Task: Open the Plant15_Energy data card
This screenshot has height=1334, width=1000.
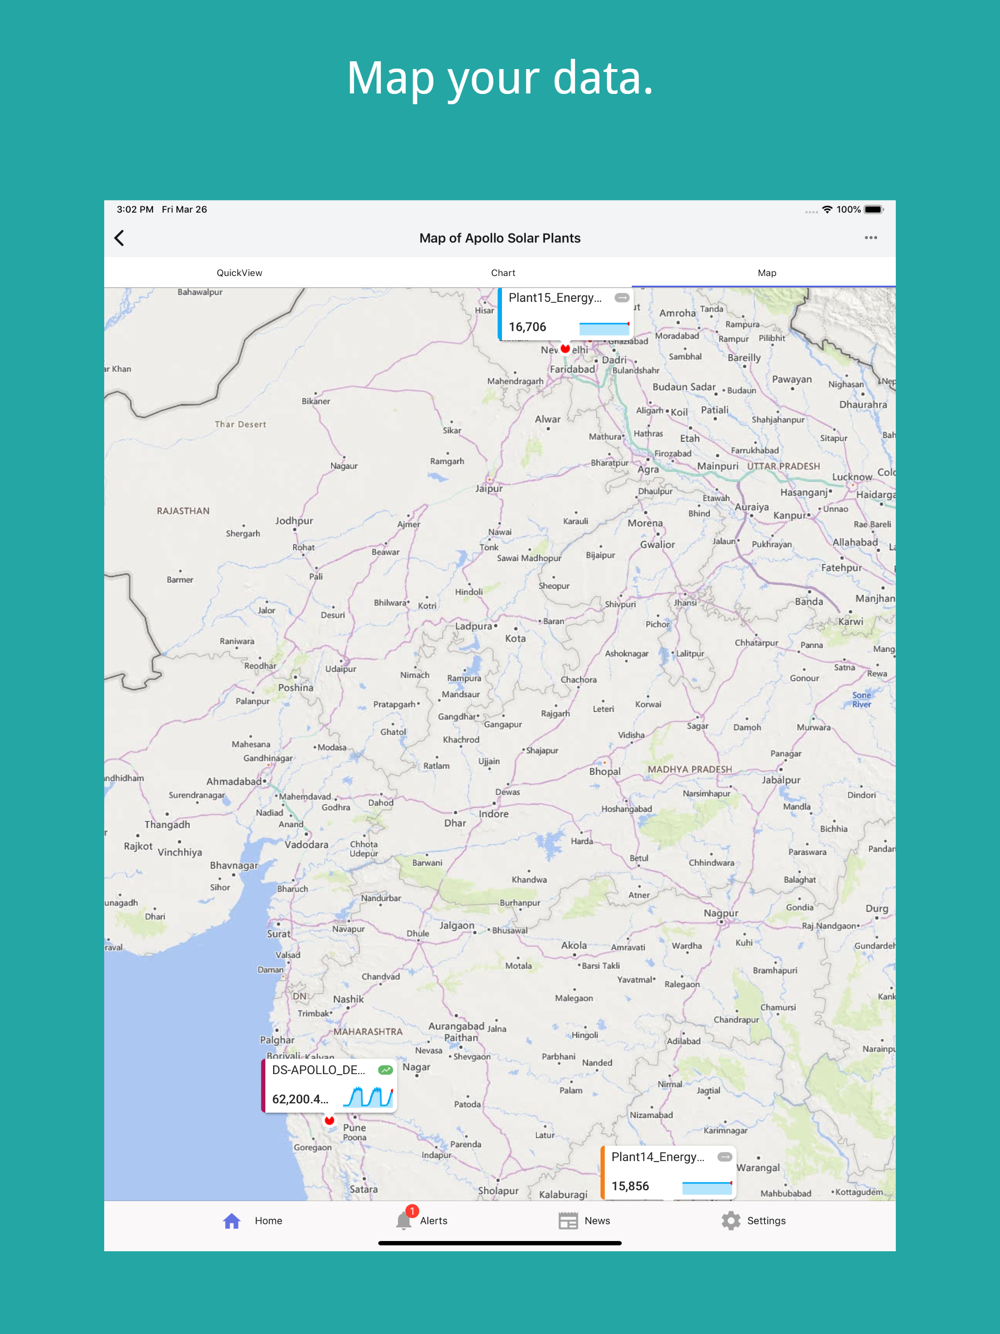Action: tap(566, 313)
